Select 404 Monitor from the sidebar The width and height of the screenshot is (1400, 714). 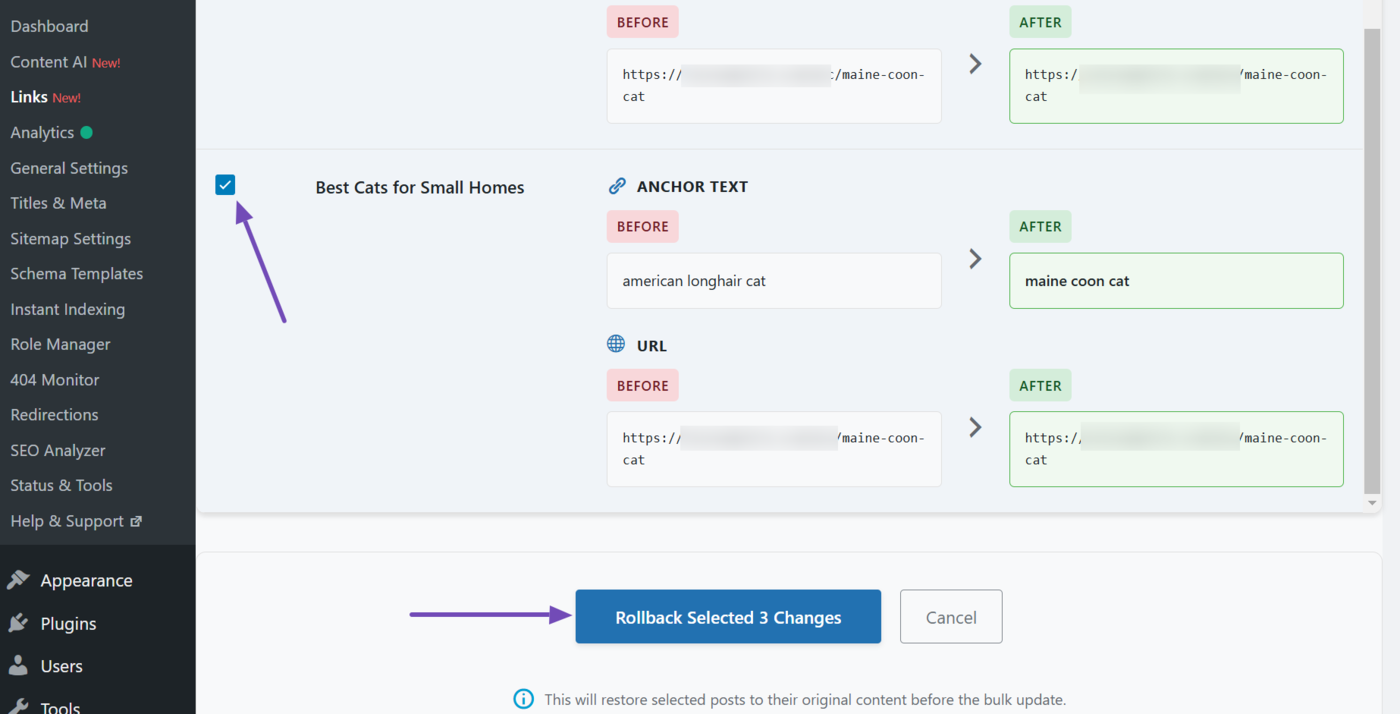click(54, 379)
